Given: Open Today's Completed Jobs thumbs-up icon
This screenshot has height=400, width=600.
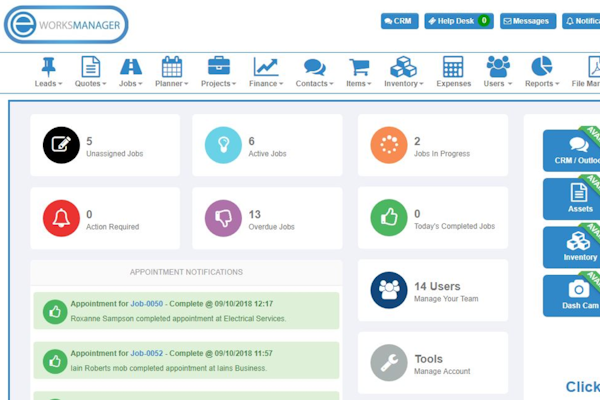Looking at the screenshot, I should pos(389,218).
